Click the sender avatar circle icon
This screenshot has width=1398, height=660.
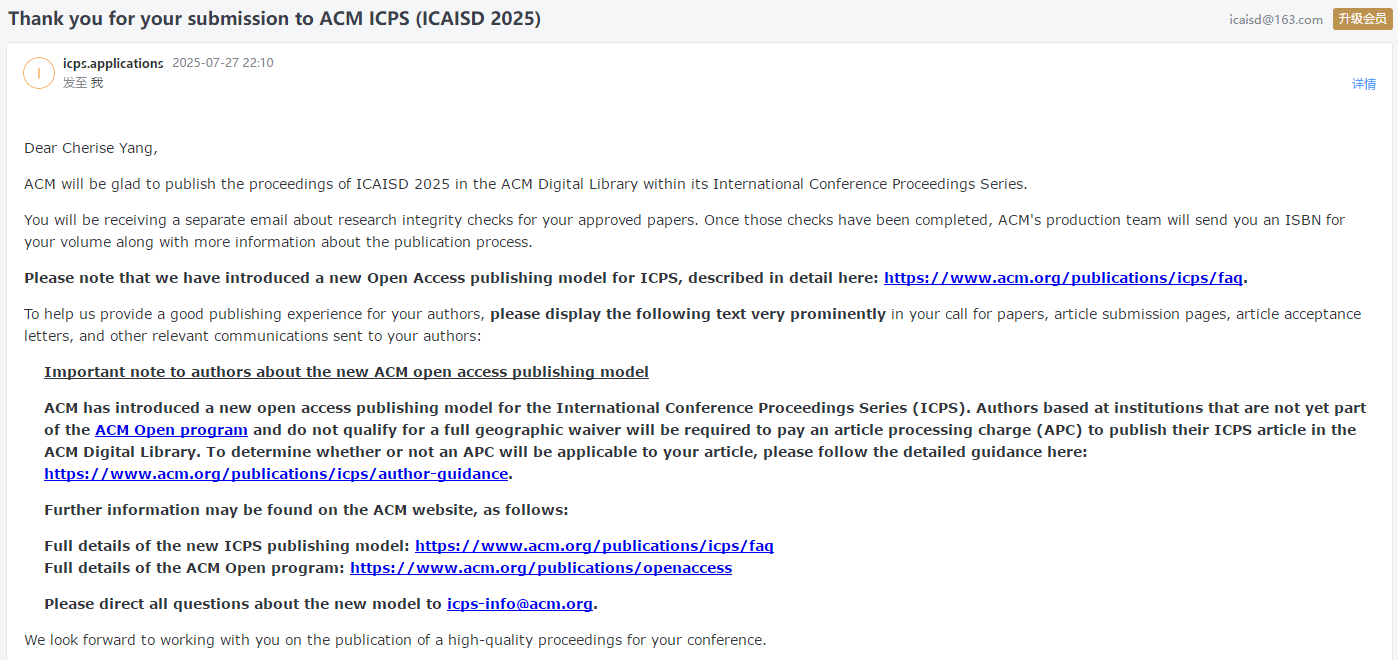(x=39, y=73)
